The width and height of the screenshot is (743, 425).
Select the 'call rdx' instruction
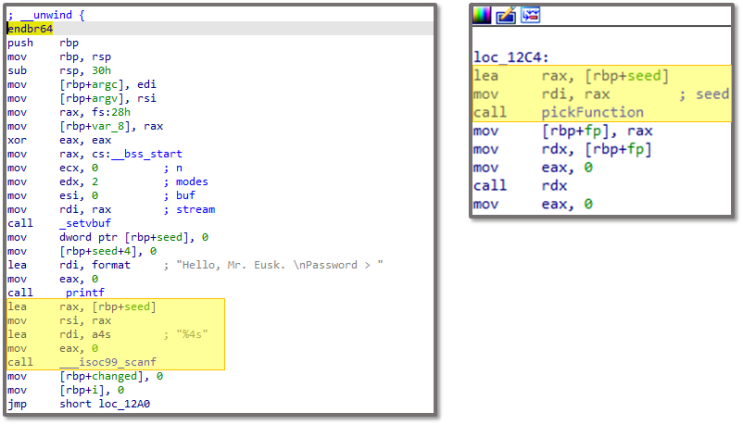point(520,186)
